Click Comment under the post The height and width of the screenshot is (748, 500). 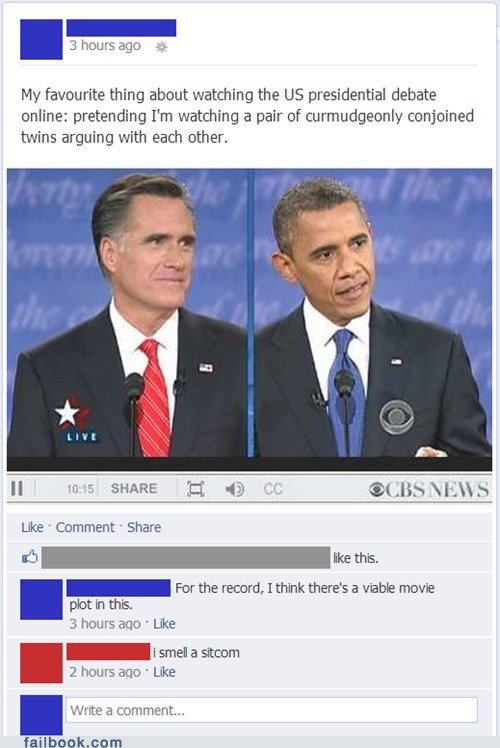click(x=85, y=527)
